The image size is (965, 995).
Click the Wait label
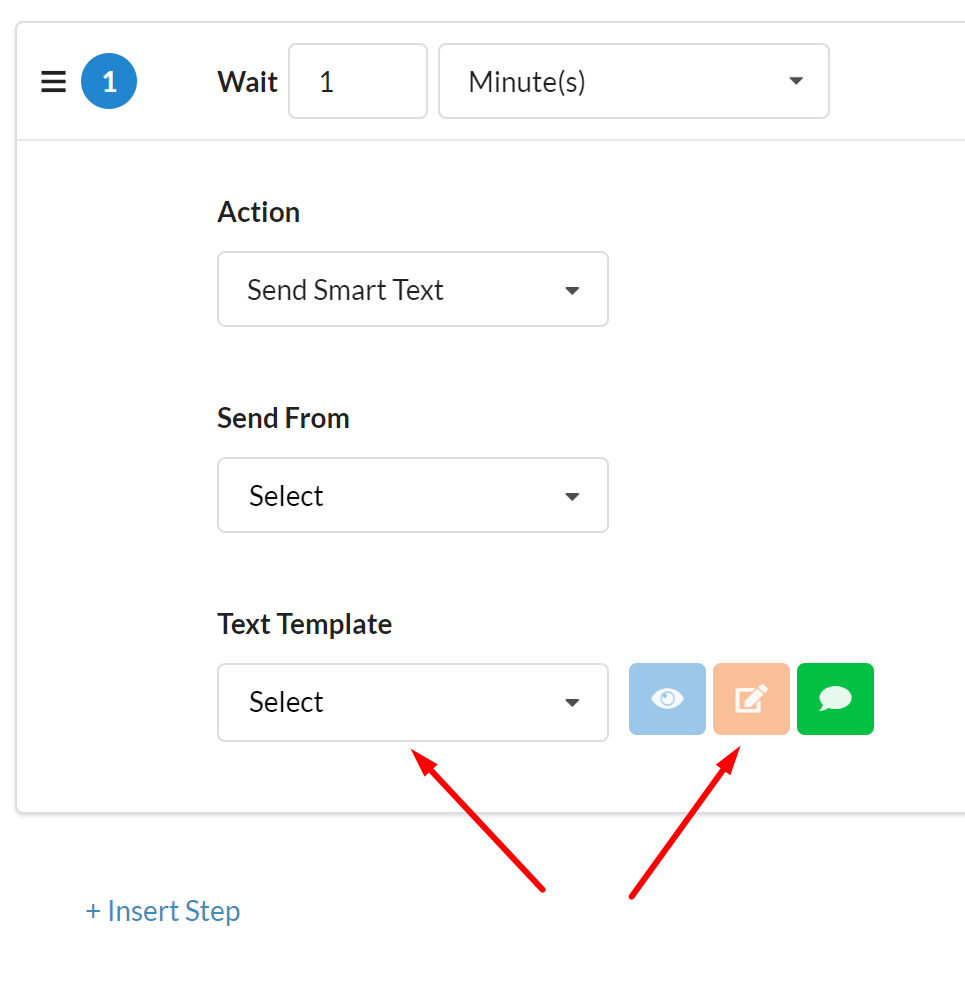click(x=247, y=81)
